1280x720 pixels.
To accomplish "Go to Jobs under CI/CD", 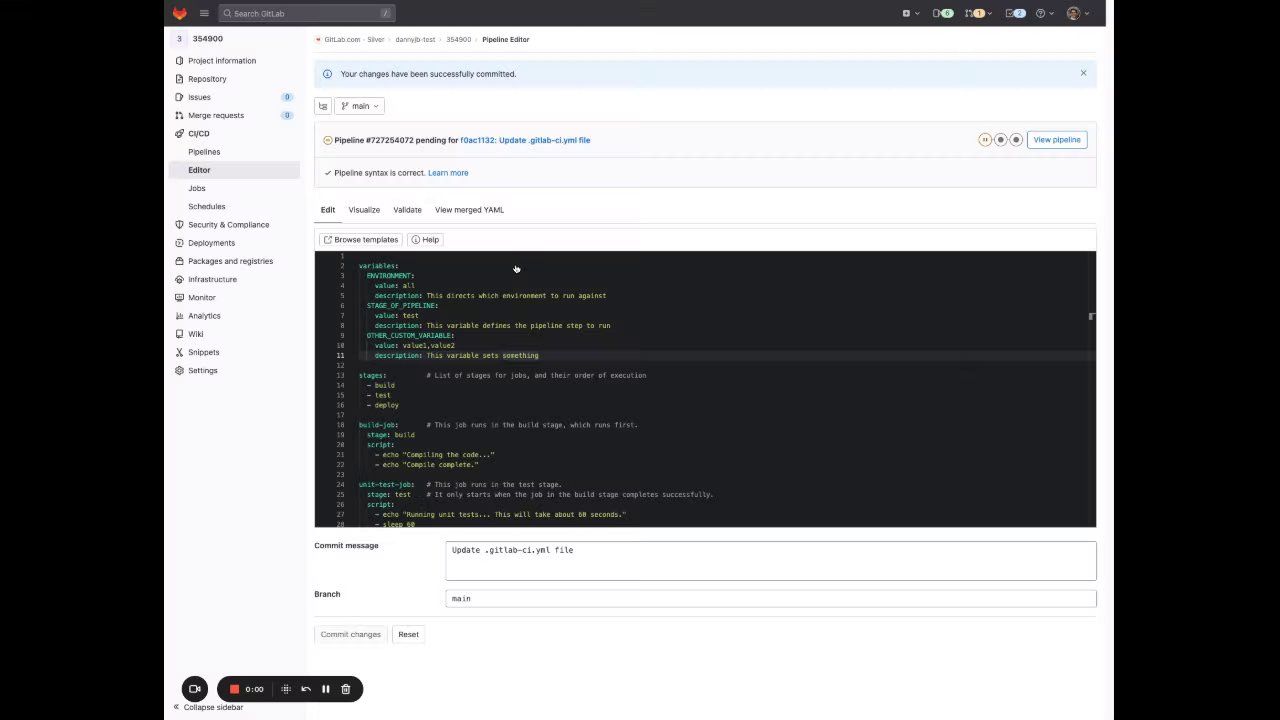I will (x=197, y=188).
